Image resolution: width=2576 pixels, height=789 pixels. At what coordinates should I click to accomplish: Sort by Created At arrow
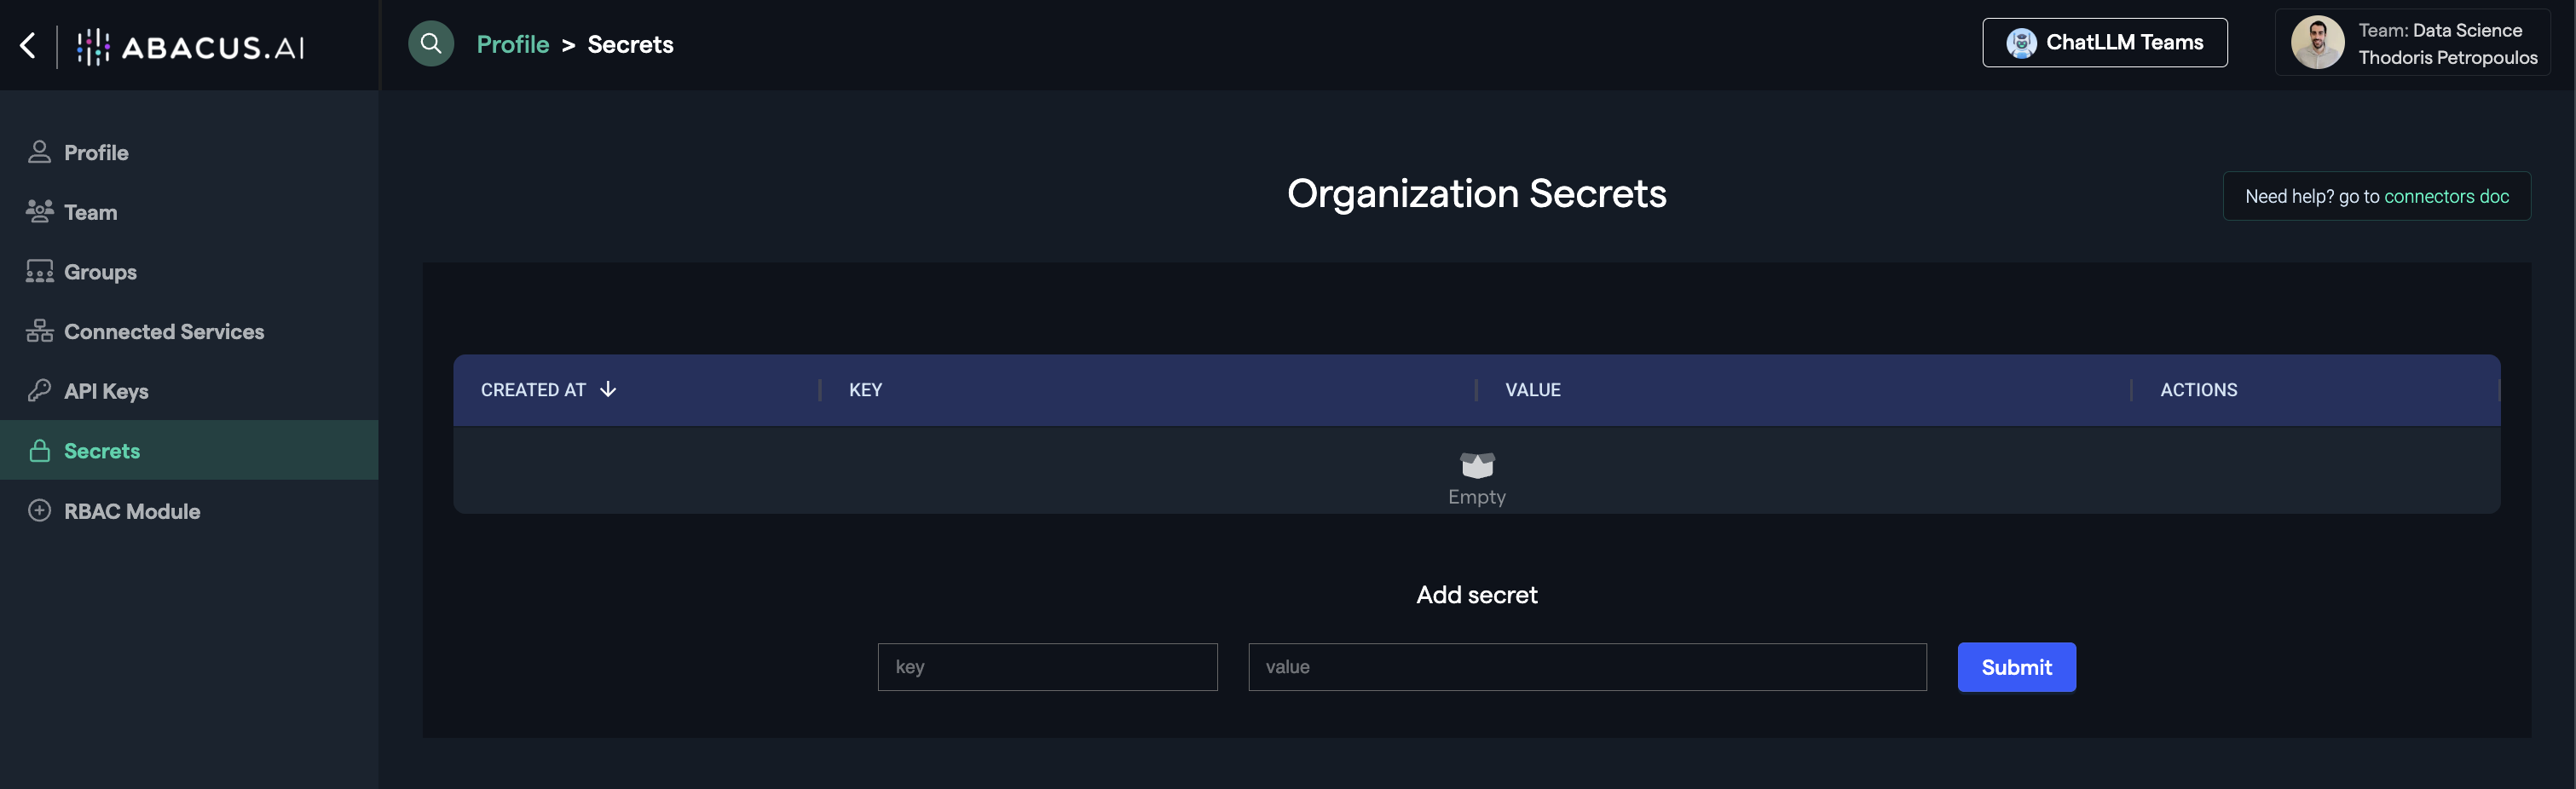608,390
